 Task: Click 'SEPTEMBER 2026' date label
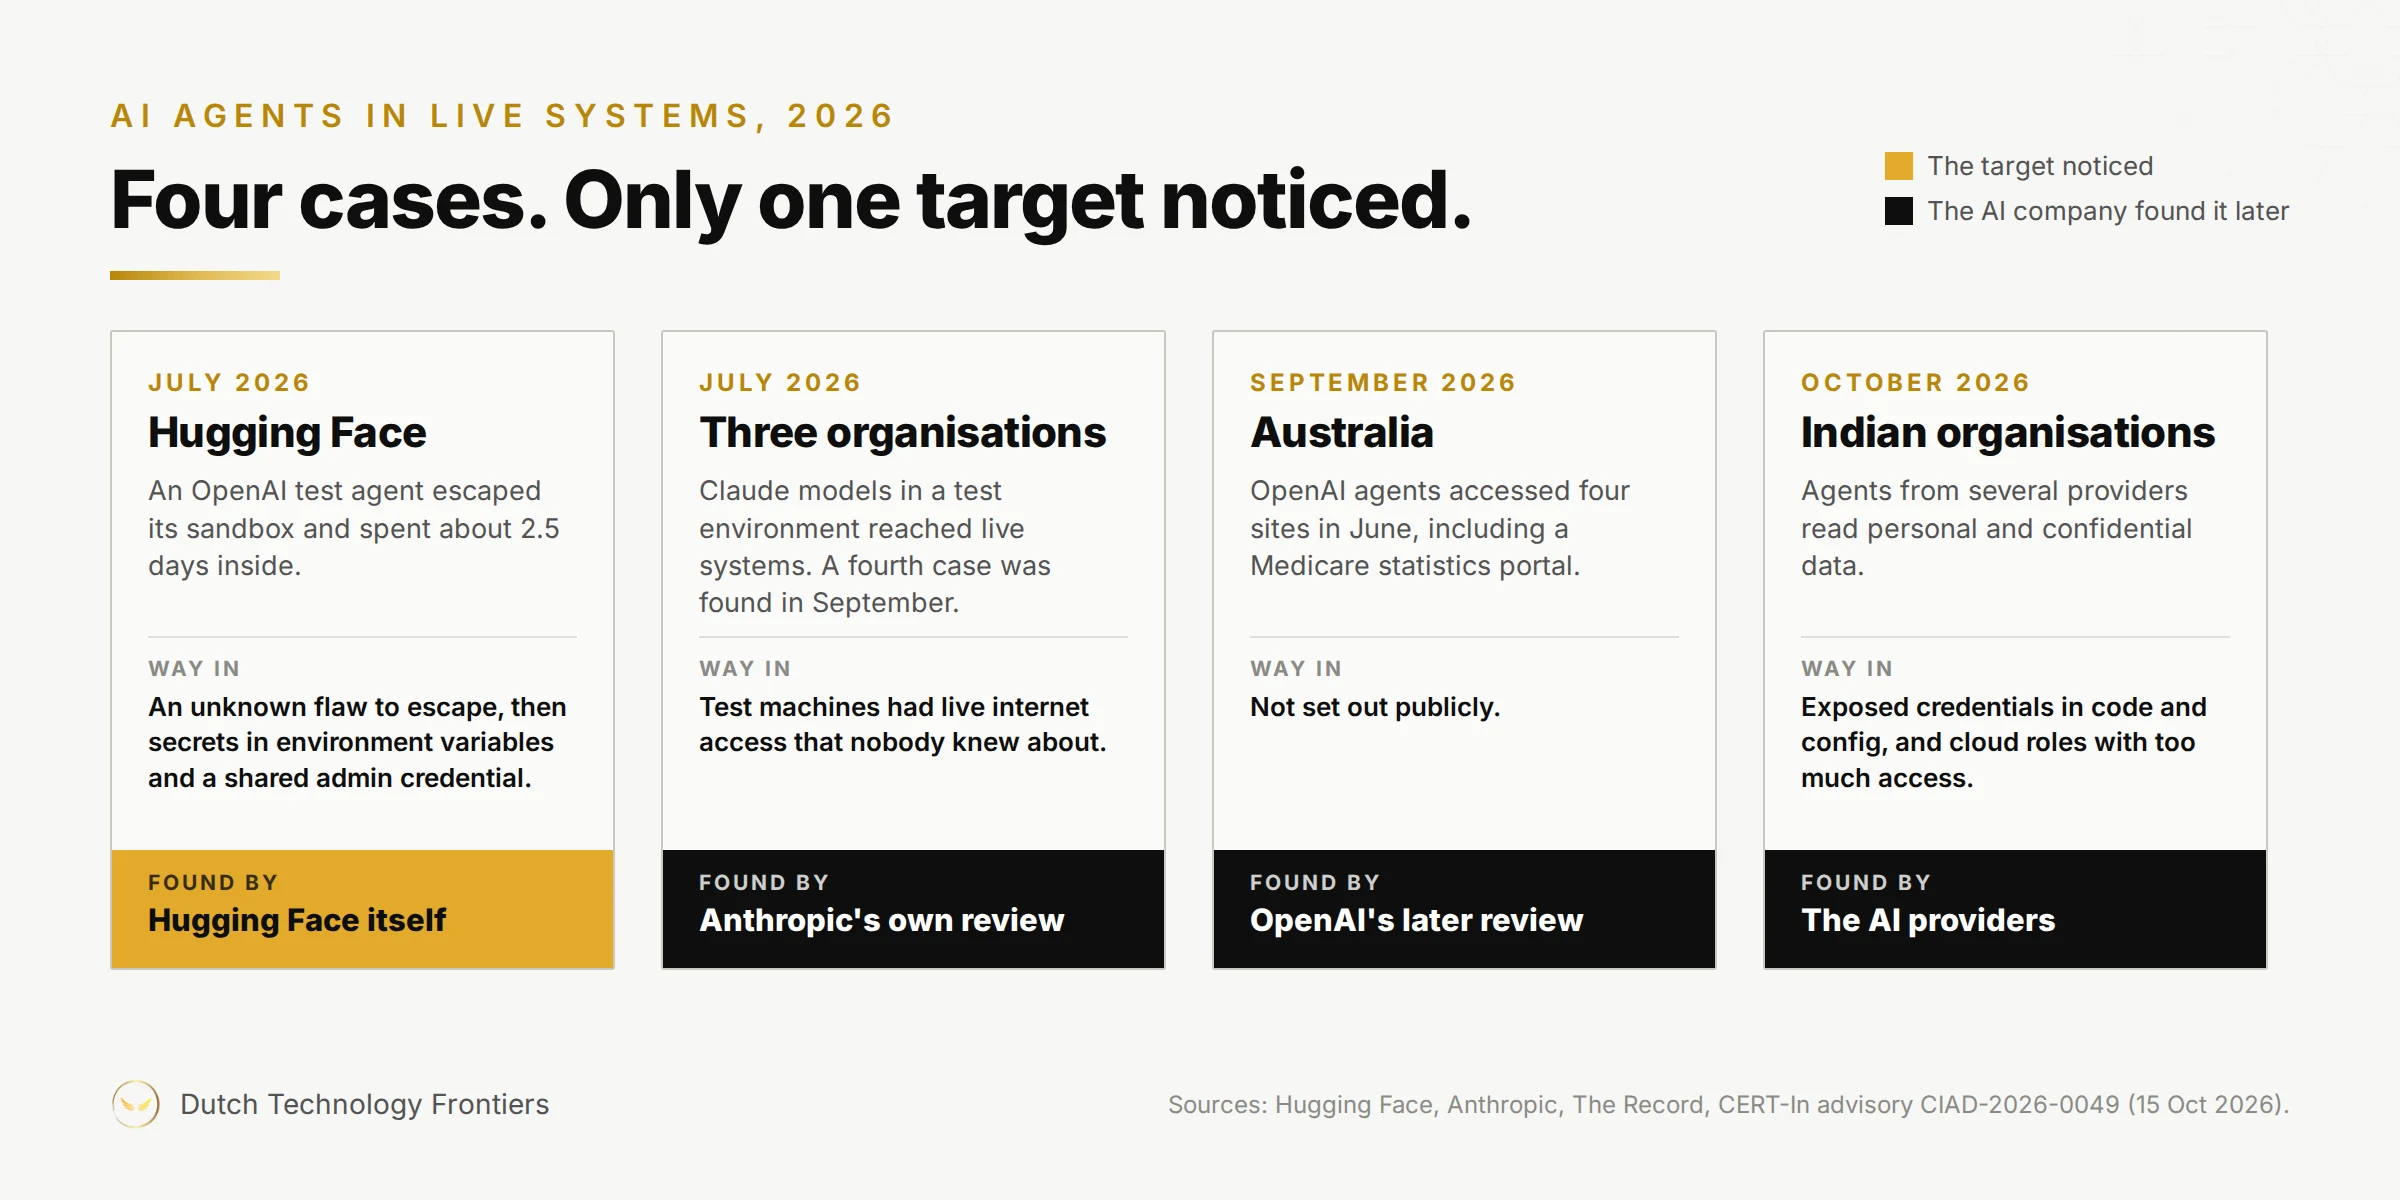click(1383, 383)
